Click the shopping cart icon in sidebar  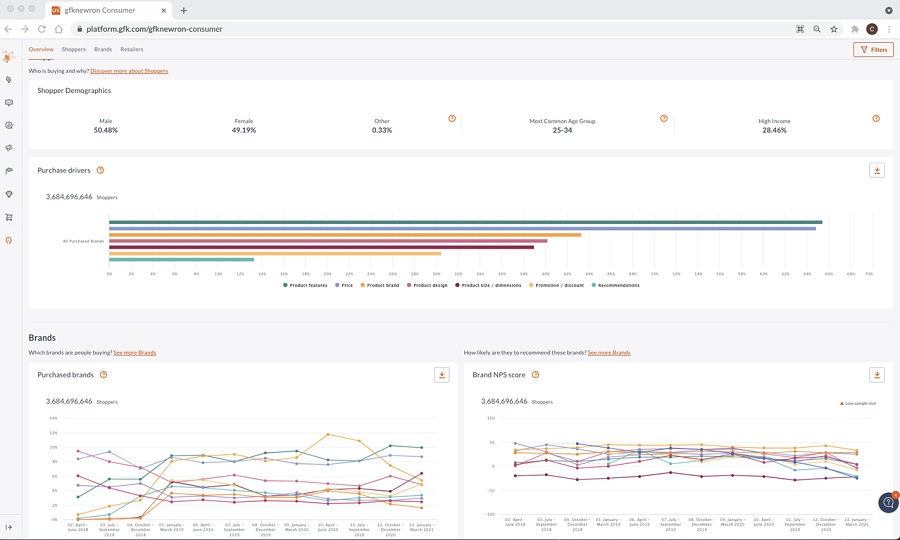pos(9,217)
